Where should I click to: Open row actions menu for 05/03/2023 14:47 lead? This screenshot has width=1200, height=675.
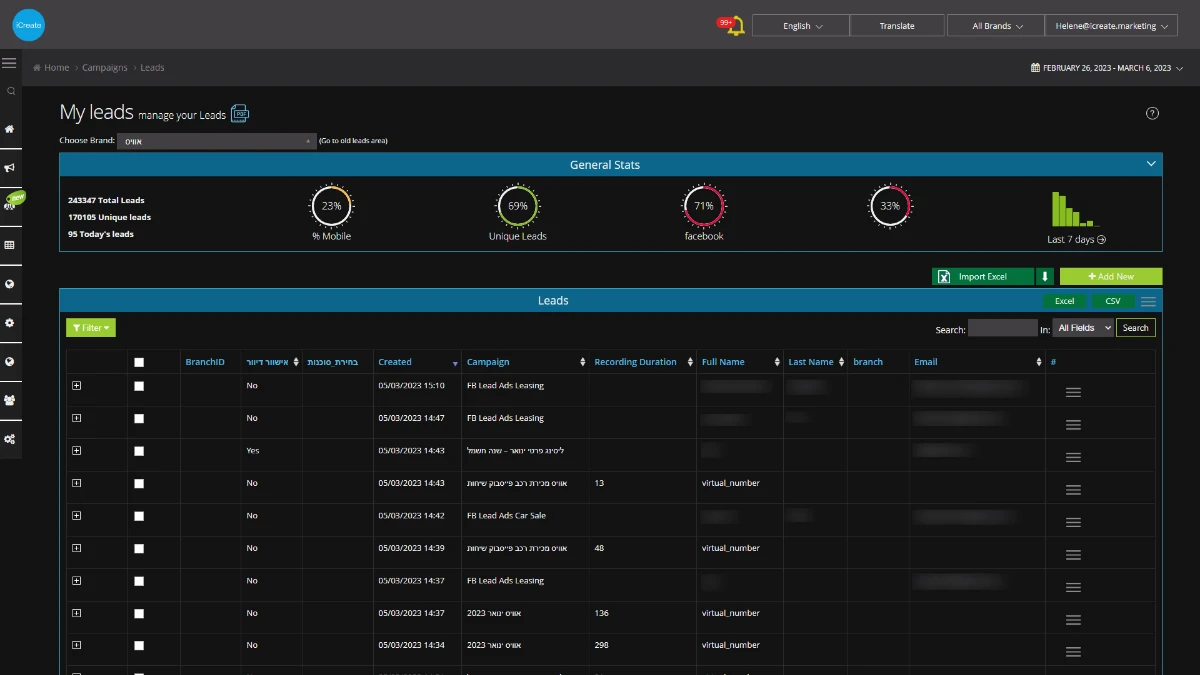1073,425
